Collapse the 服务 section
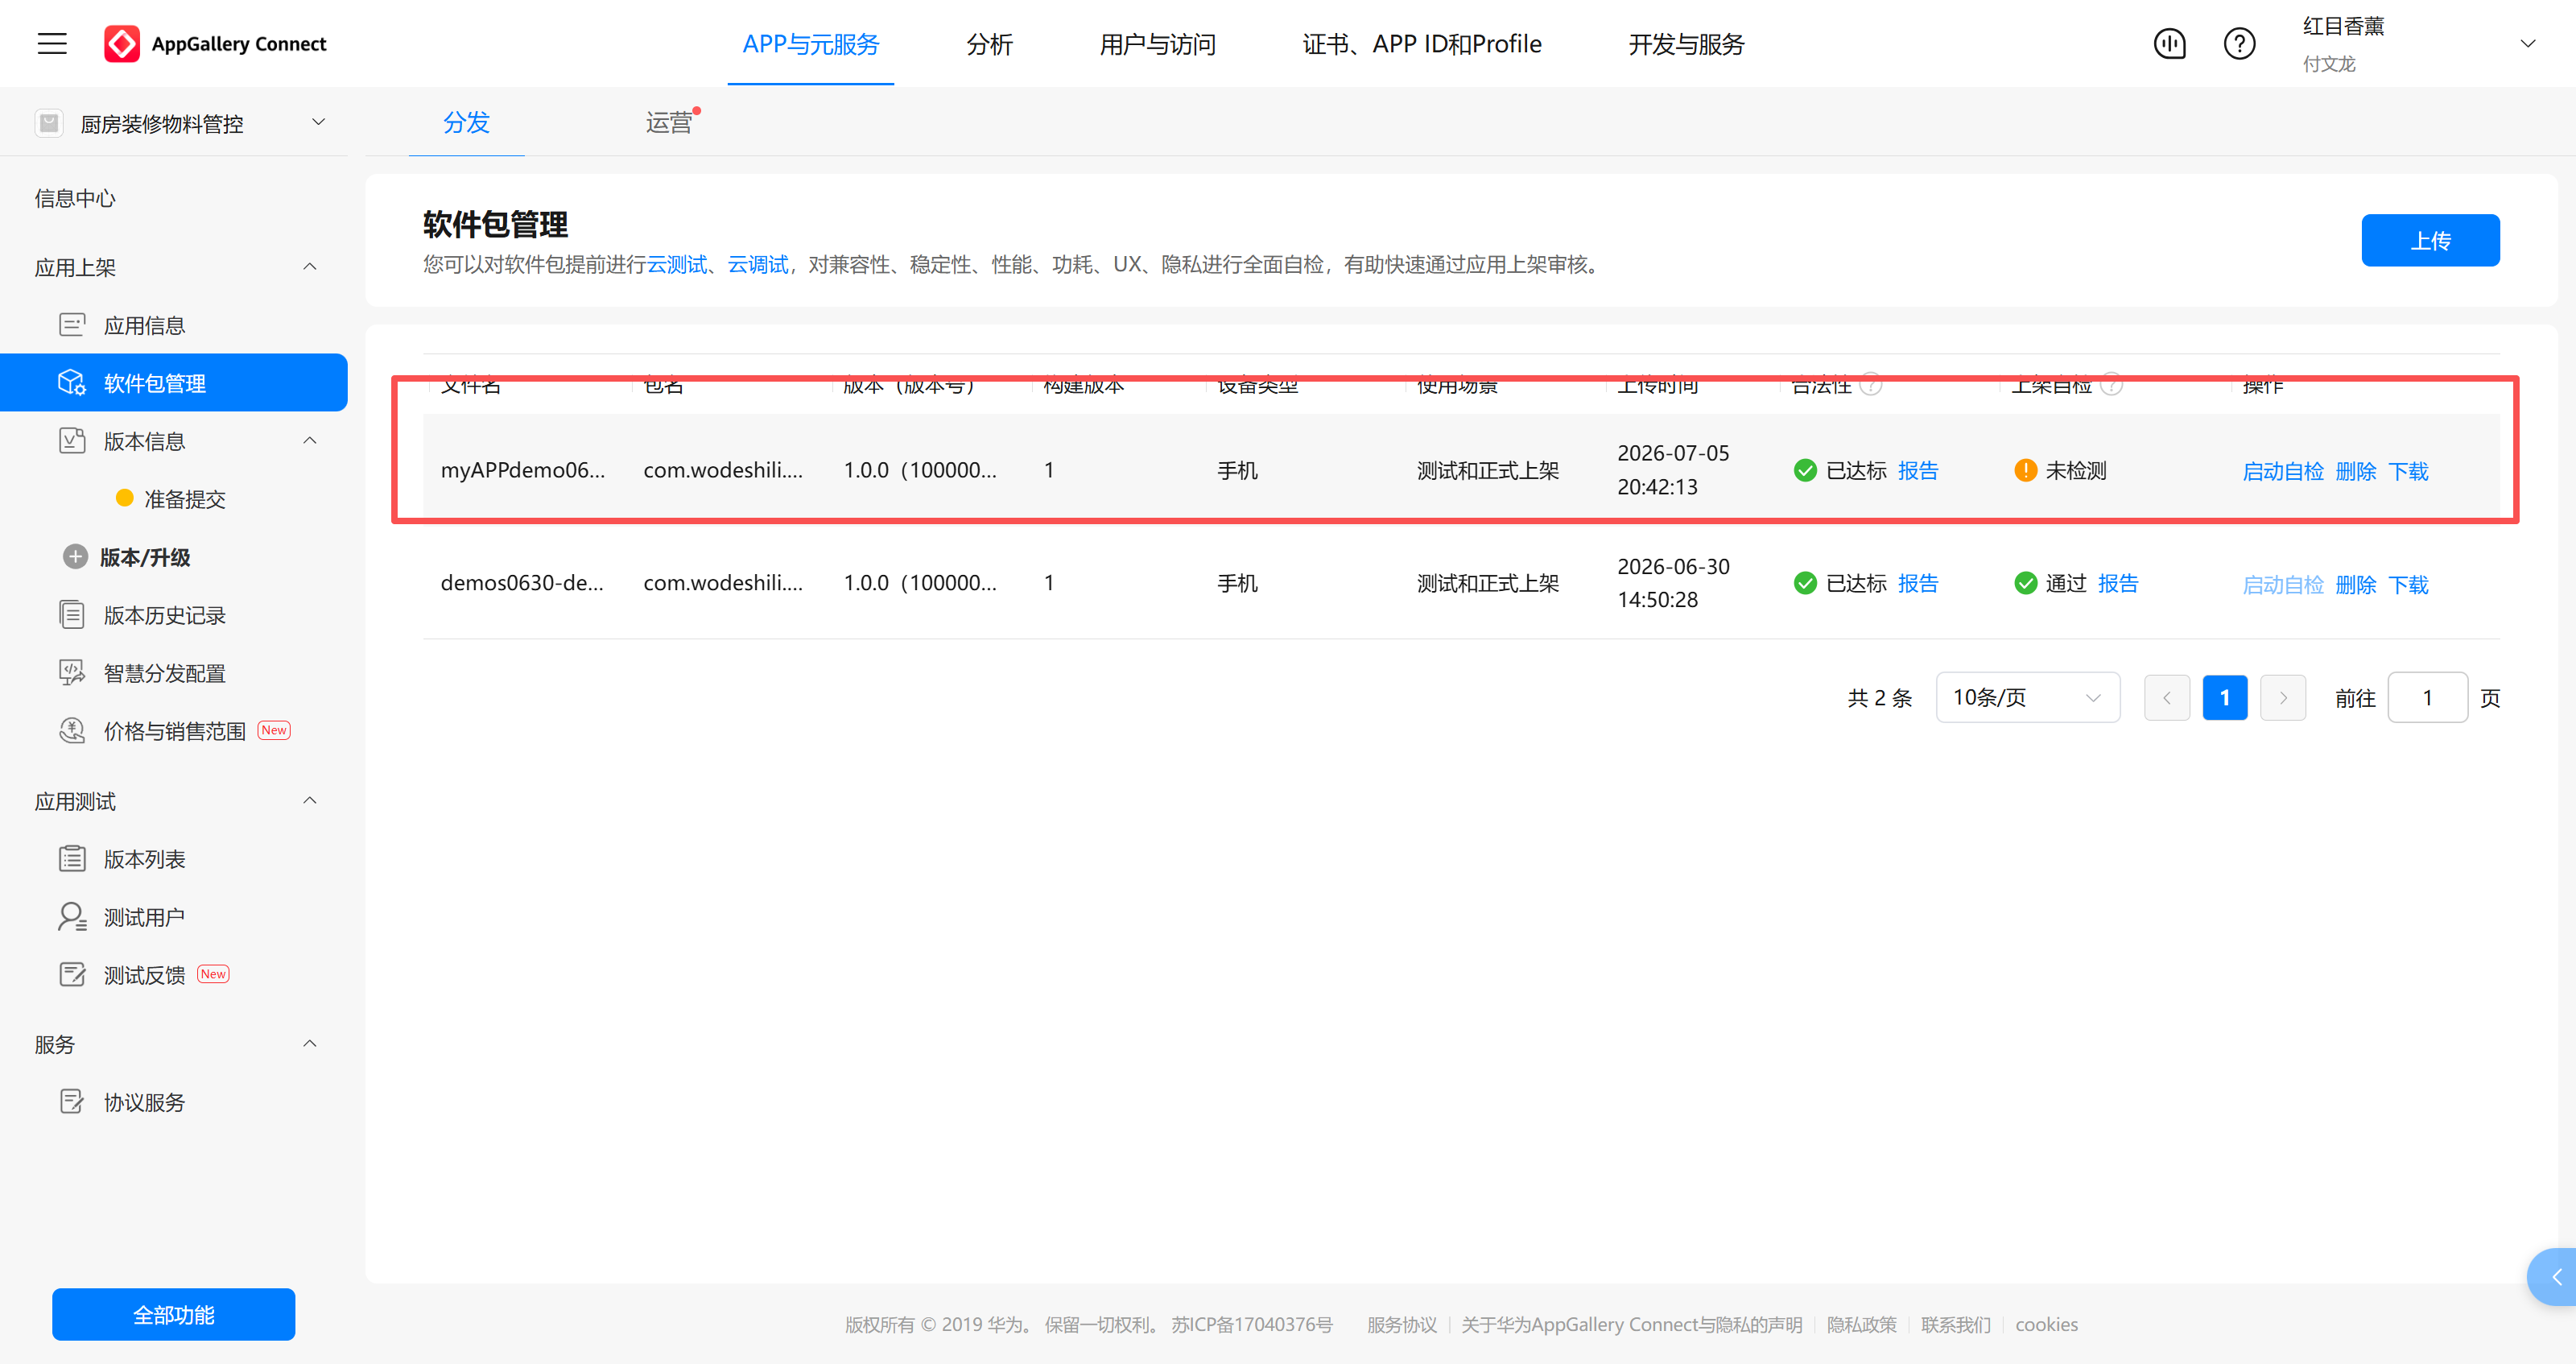The height and width of the screenshot is (1364, 2576). pyautogui.click(x=310, y=1043)
